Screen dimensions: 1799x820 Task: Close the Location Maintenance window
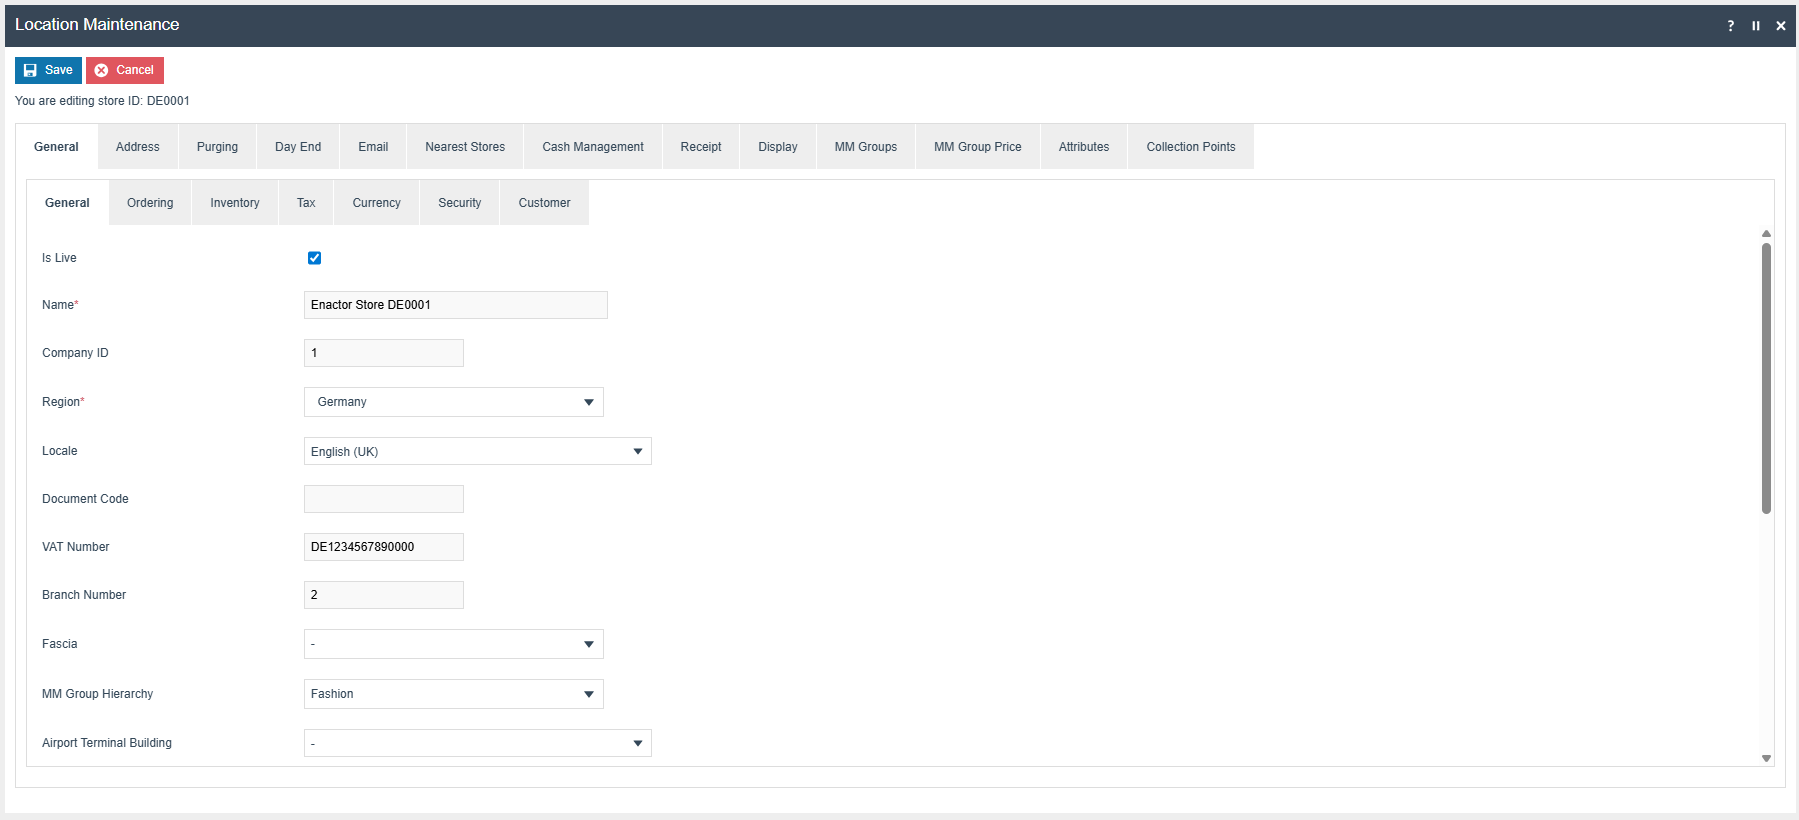click(x=1781, y=26)
